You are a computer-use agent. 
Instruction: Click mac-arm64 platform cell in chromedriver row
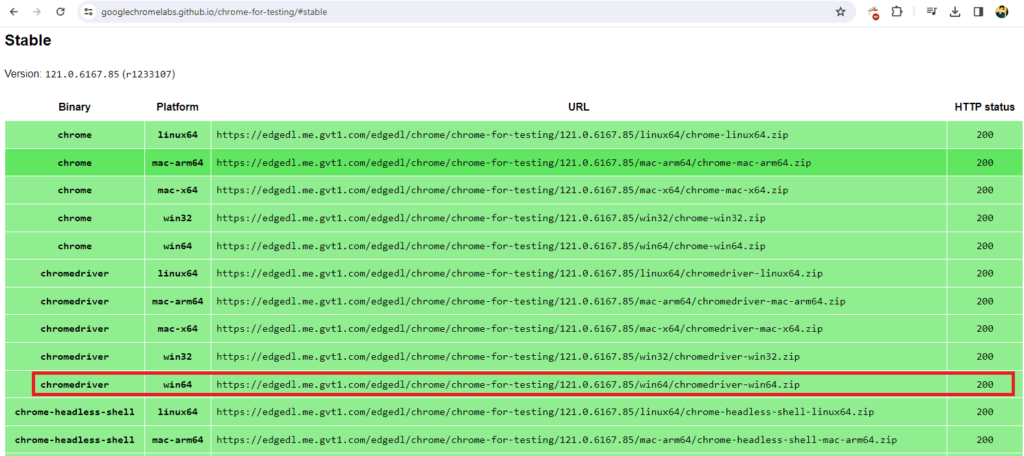coord(178,301)
